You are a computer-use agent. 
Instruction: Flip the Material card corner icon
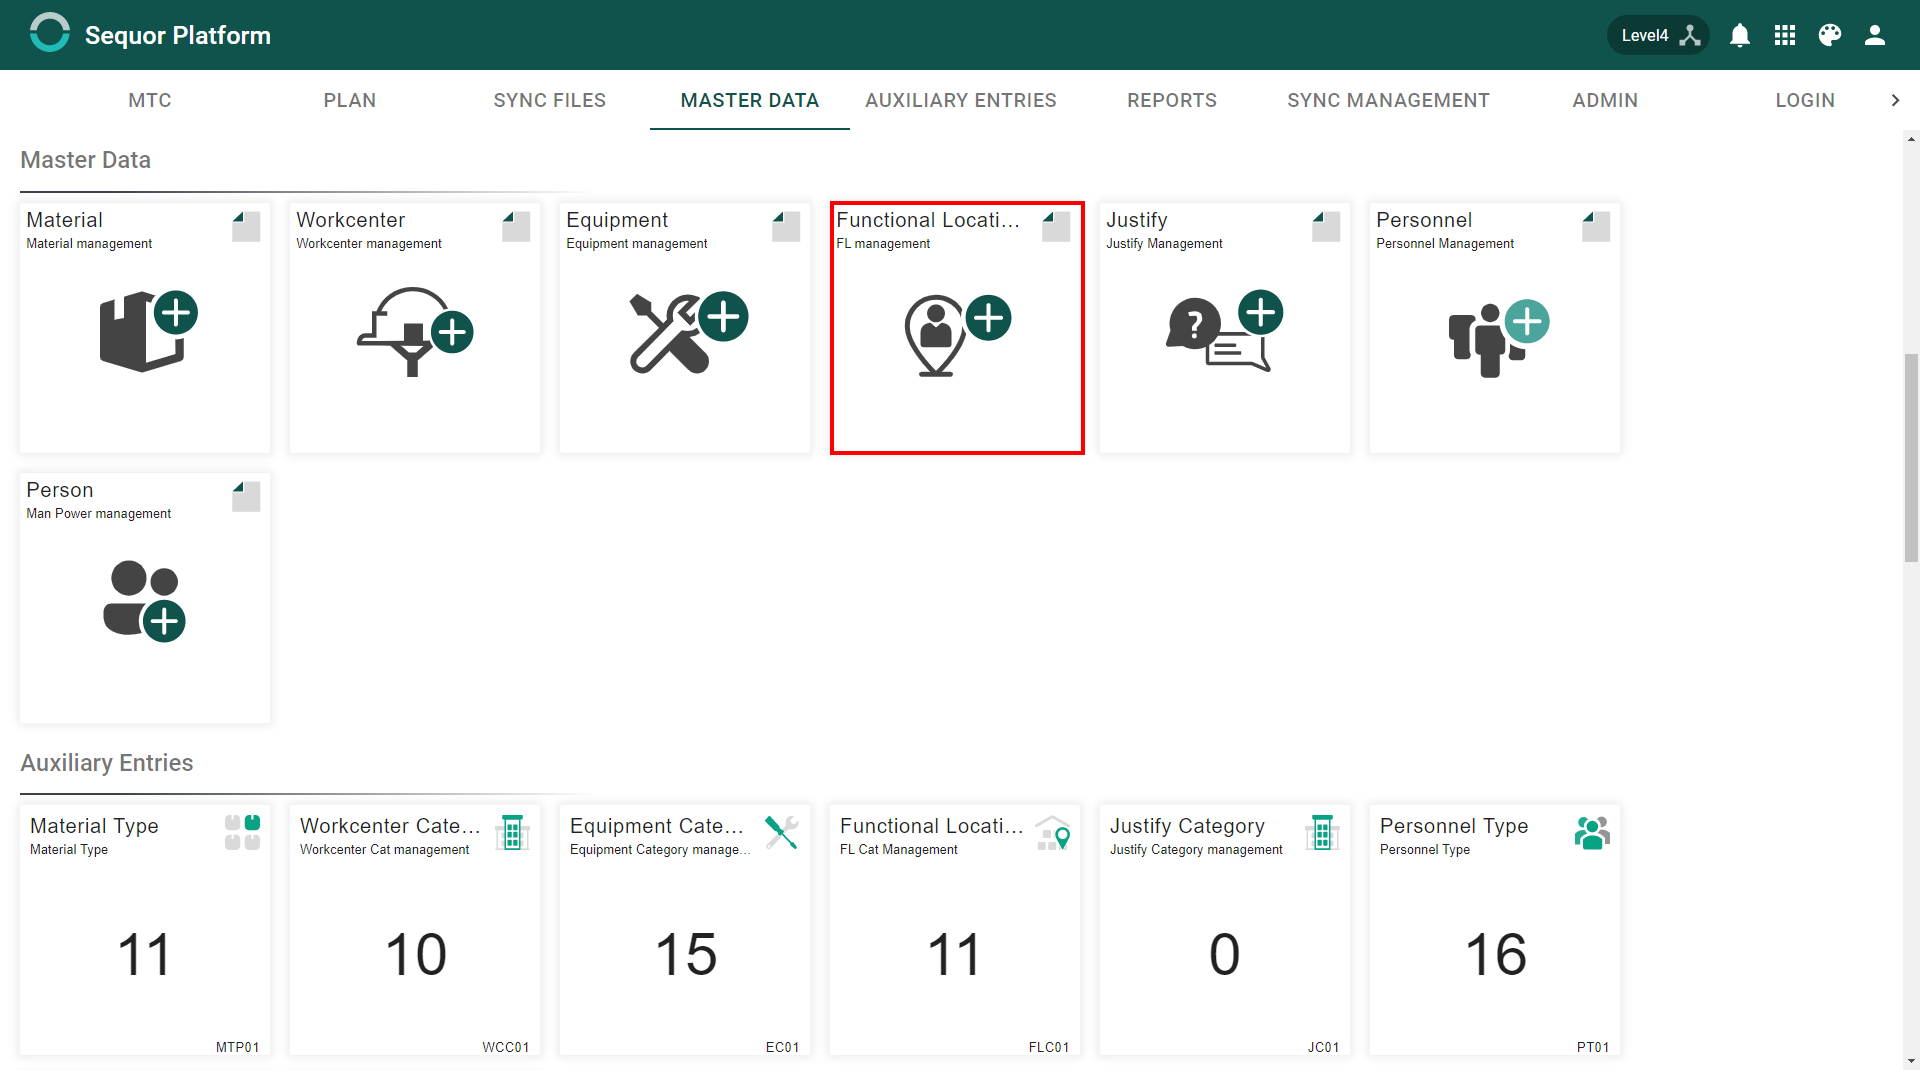(x=246, y=226)
